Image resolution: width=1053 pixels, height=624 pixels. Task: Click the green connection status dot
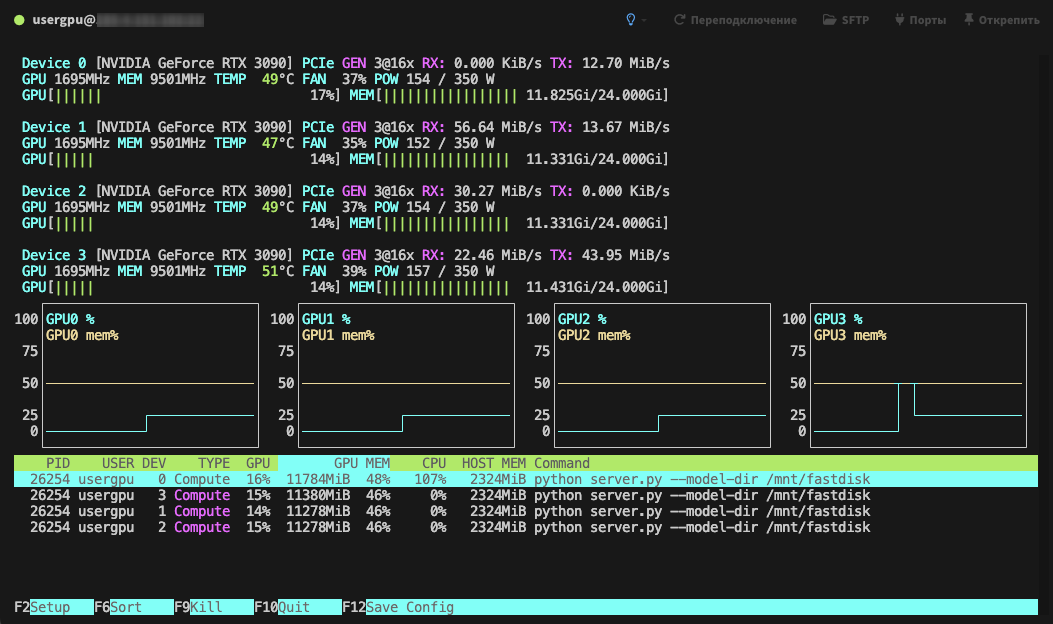19,20
